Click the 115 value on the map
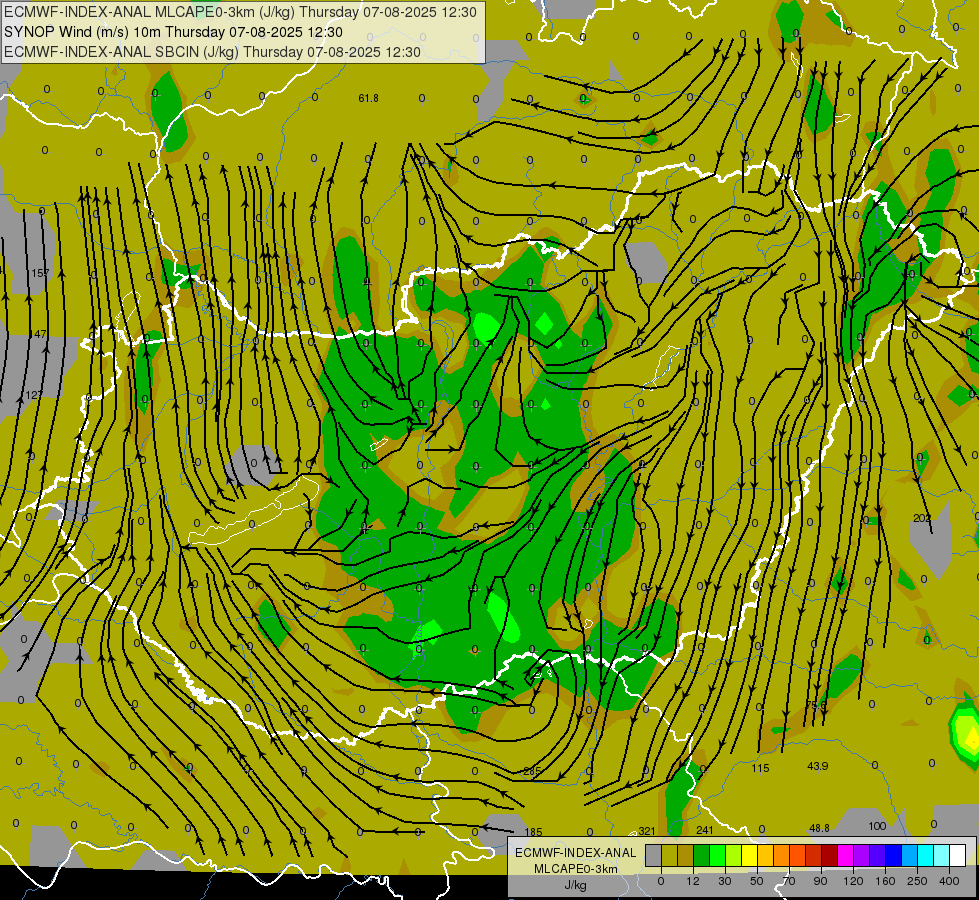 tap(760, 768)
